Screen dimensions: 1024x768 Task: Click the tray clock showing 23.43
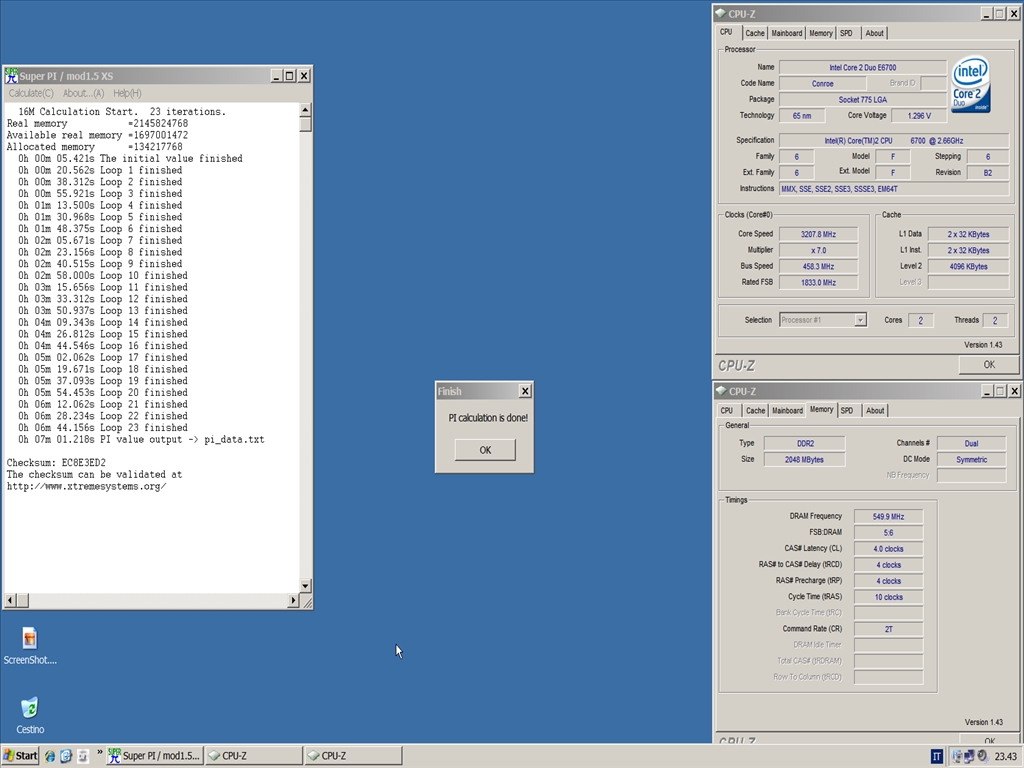point(1006,757)
